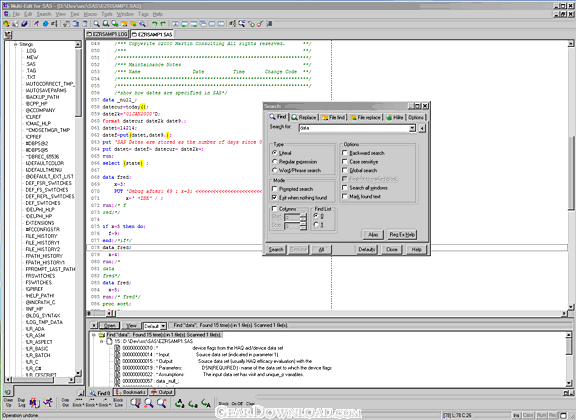Image resolution: width=576 pixels, height=420 pixels.
Task: Collapse the Find "data" results node
Action: [x=94, y=335]
